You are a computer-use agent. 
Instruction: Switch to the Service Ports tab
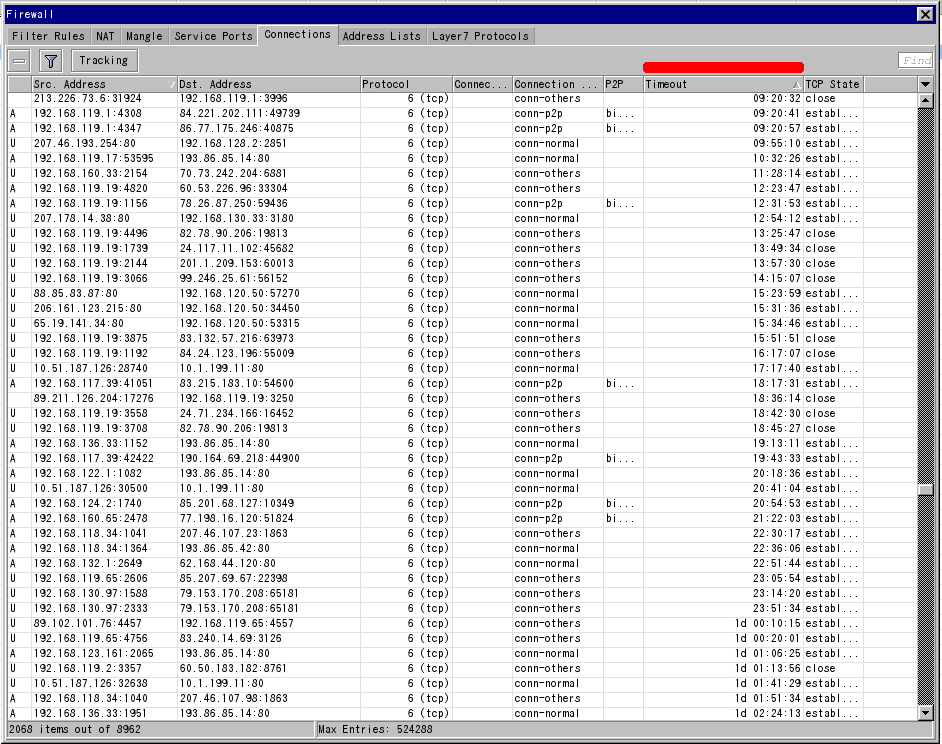(213, 35)
